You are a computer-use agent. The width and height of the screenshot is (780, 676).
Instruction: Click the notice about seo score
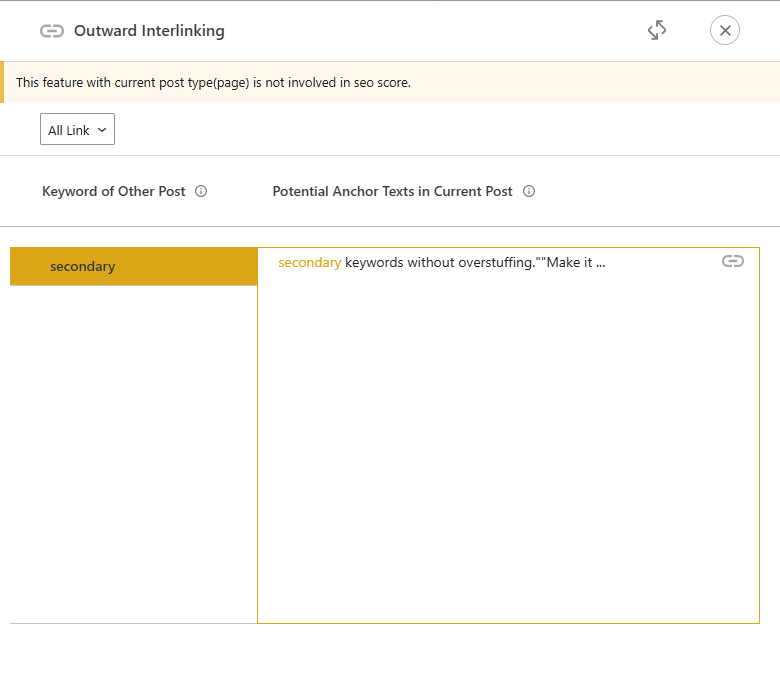click(390, 83)
